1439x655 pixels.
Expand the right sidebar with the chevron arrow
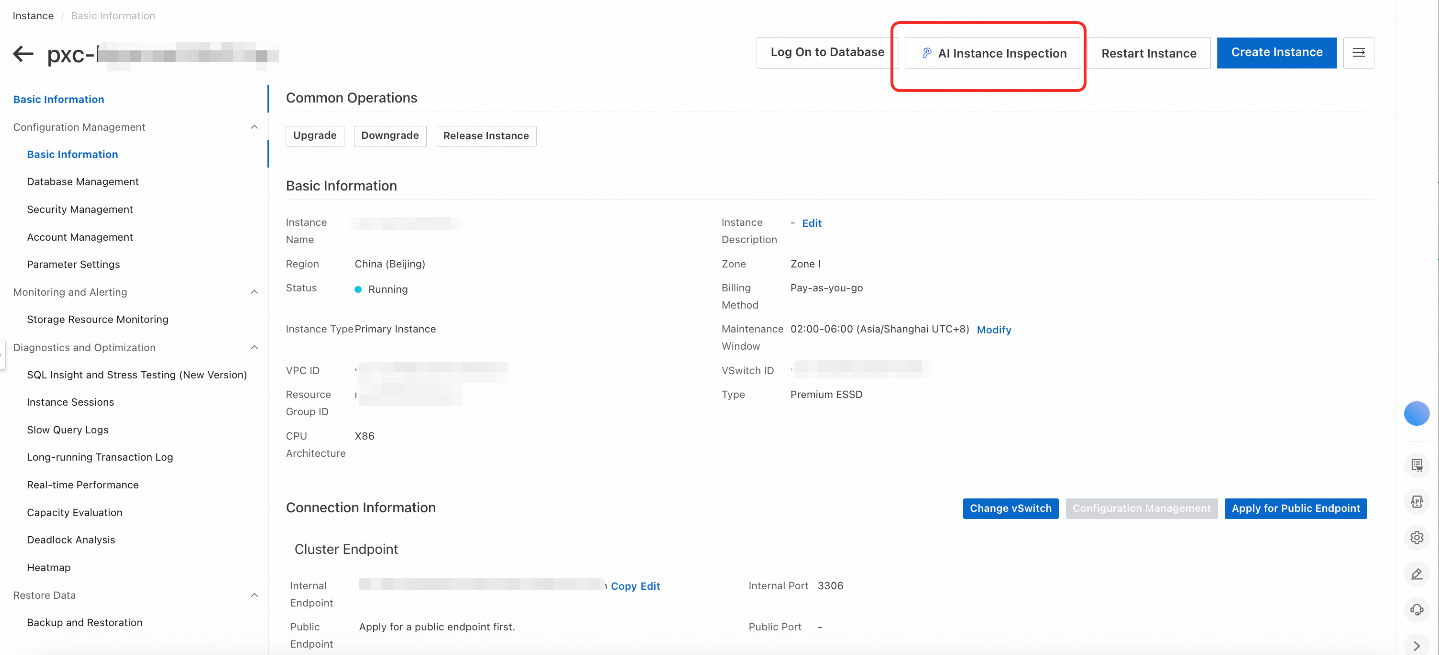[1417, 646]
